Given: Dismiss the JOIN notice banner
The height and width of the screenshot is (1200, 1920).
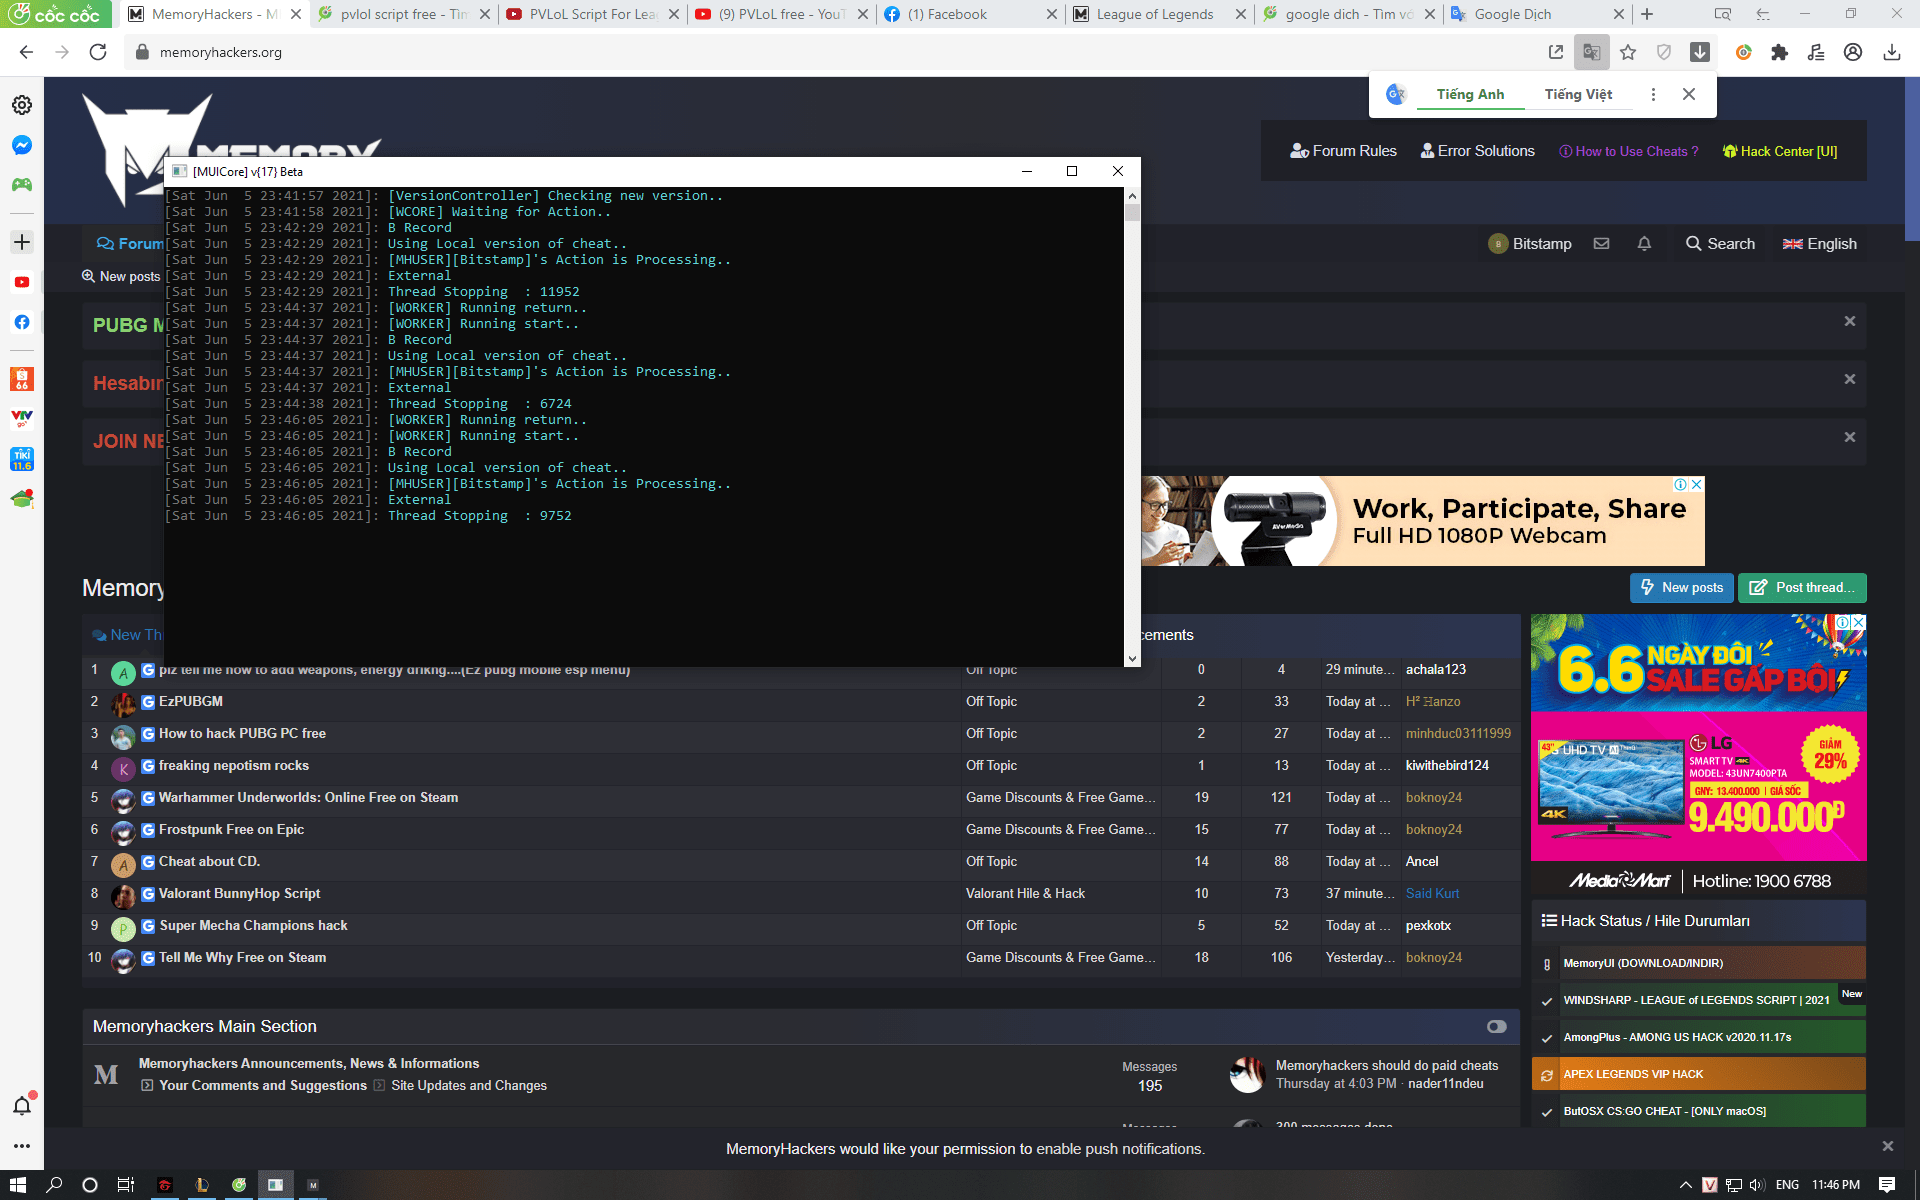Looking at the screenshot, I should [1849, 437].
